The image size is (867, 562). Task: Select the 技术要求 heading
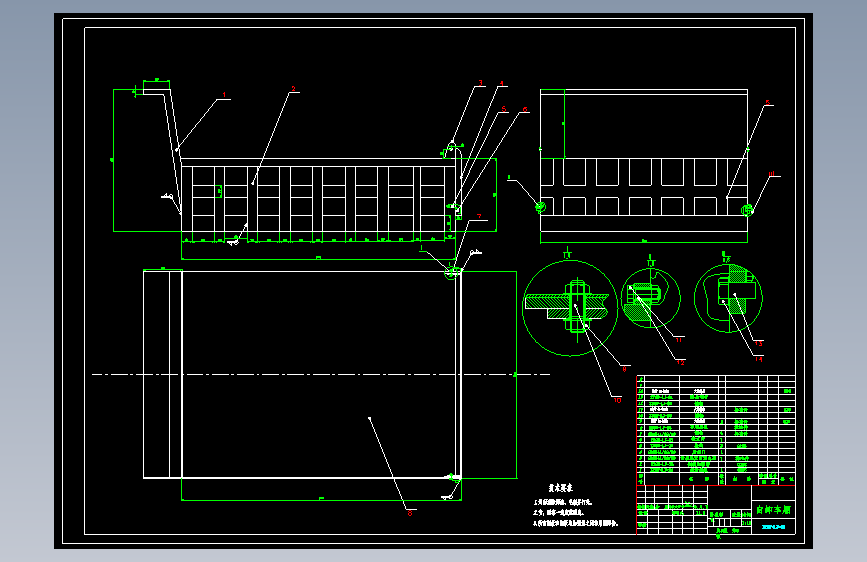pyautogui.click(x=561, y=488)
